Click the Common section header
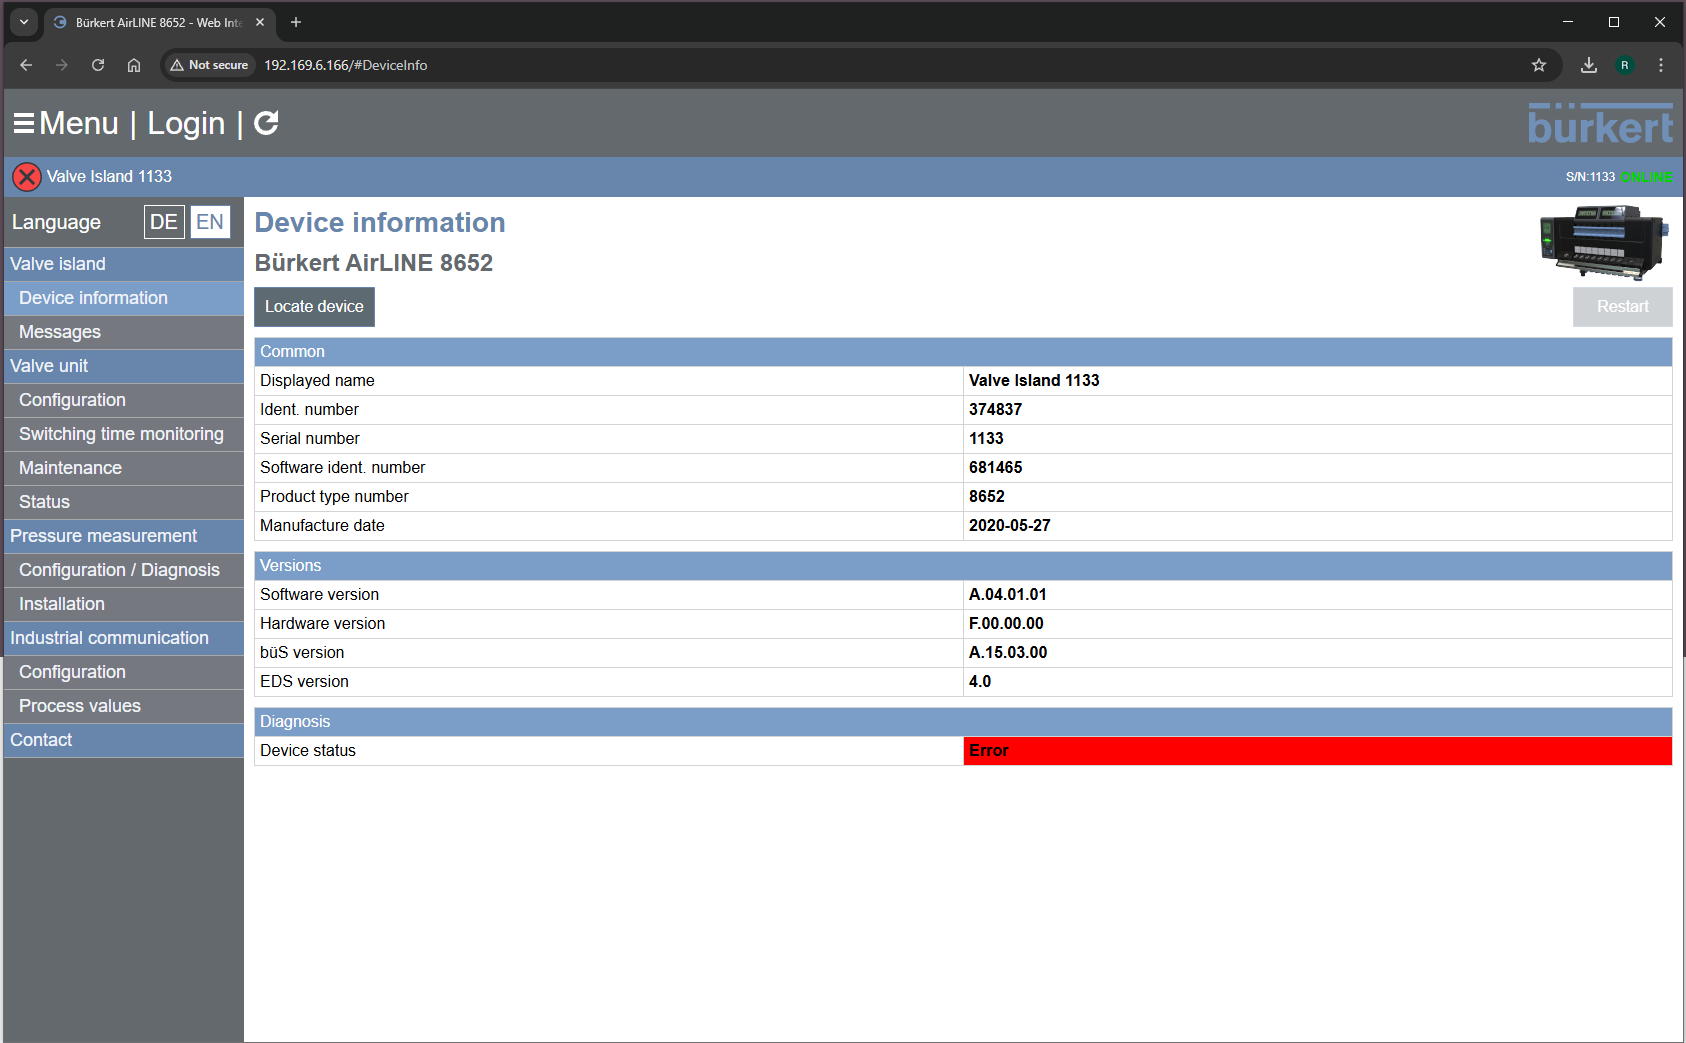Viewport: 1686px width, 1043px height. click(963, 352)
